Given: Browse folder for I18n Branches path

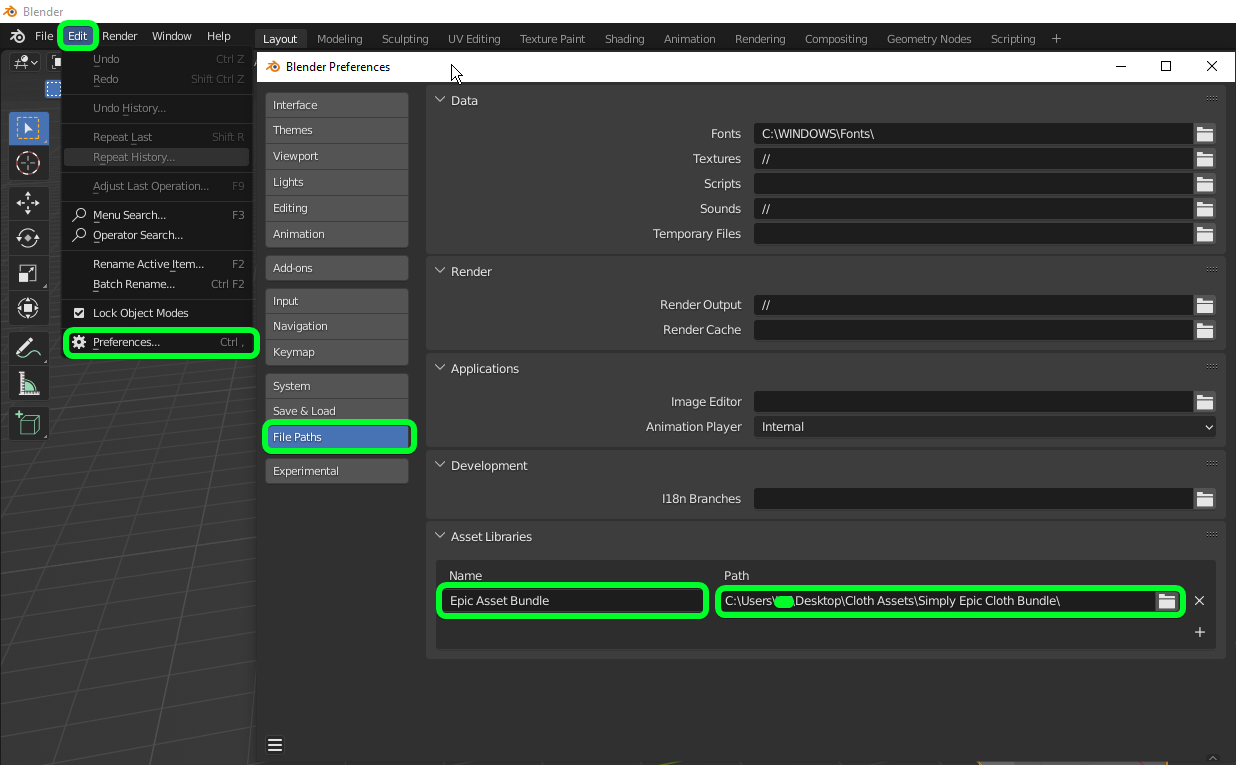Looking at the screenshot, I should click(x=1204, y=498).
